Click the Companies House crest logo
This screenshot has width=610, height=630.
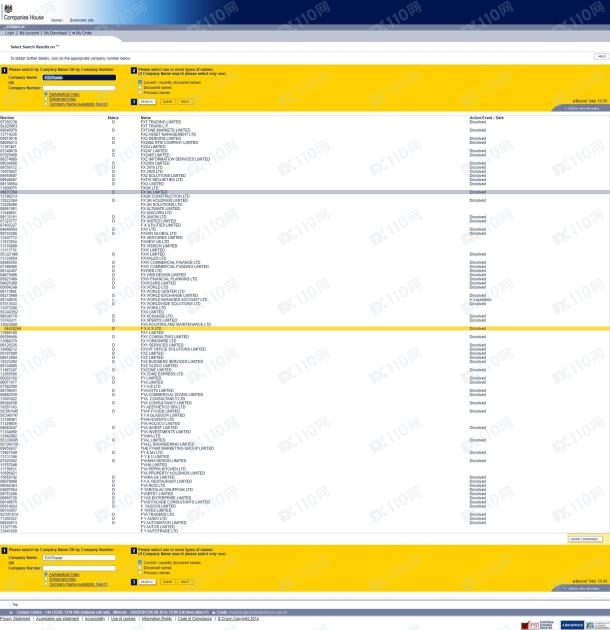click(x=8, y=8)
